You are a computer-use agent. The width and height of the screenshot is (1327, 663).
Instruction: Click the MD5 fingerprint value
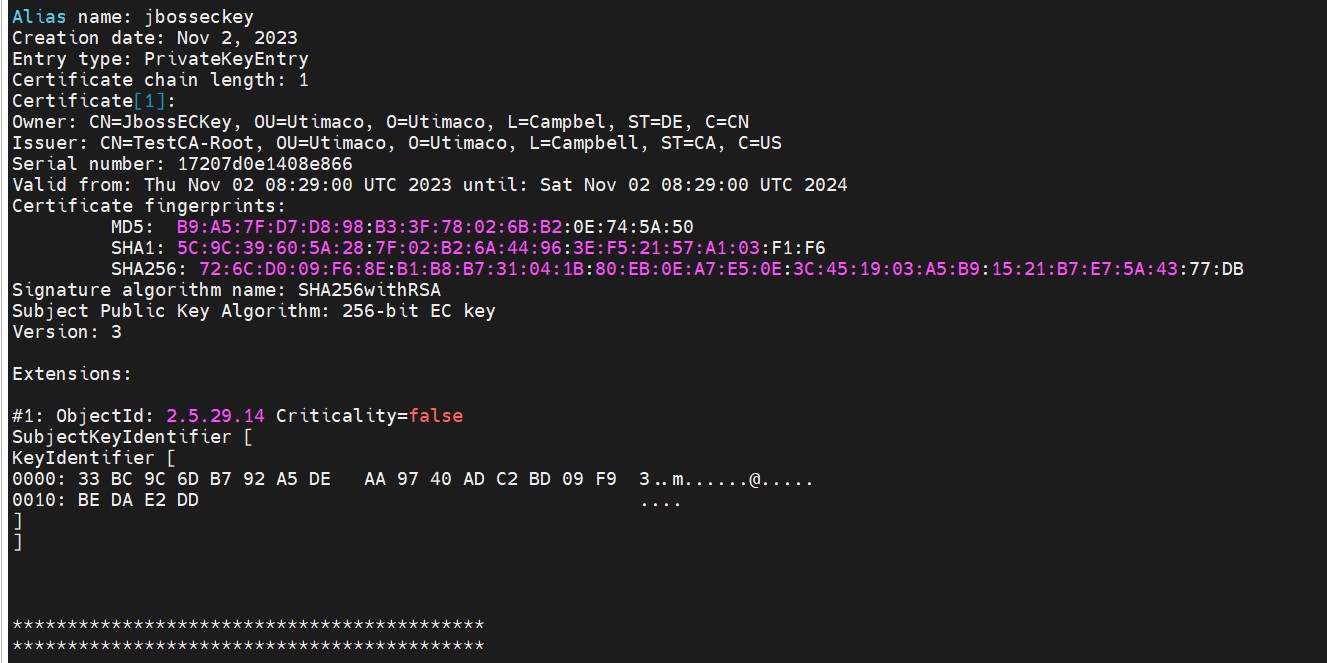click(435, 227)
